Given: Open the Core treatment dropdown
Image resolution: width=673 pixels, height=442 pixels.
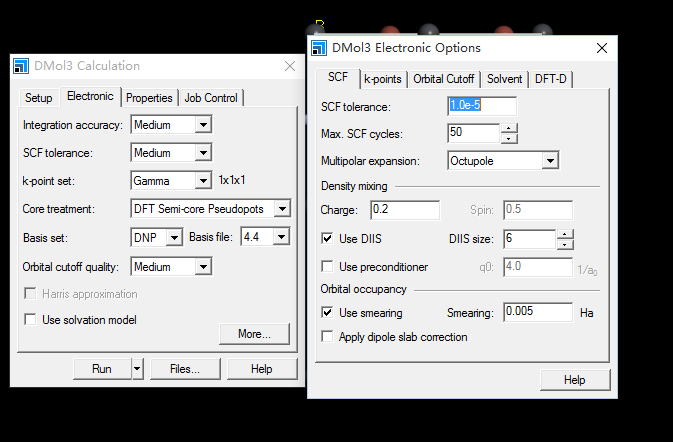Looking at the screenshot, I should 282,209.
